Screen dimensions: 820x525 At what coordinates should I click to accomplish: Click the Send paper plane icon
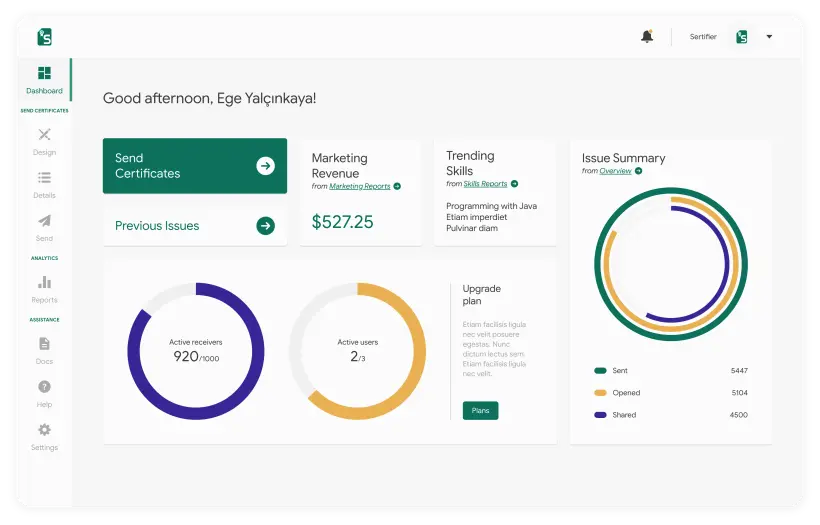44,221
